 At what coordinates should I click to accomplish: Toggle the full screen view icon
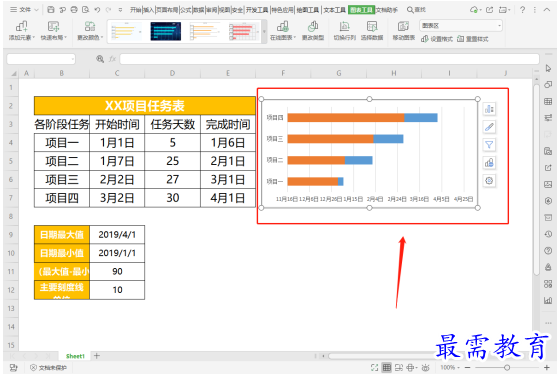tap(374, 367)
